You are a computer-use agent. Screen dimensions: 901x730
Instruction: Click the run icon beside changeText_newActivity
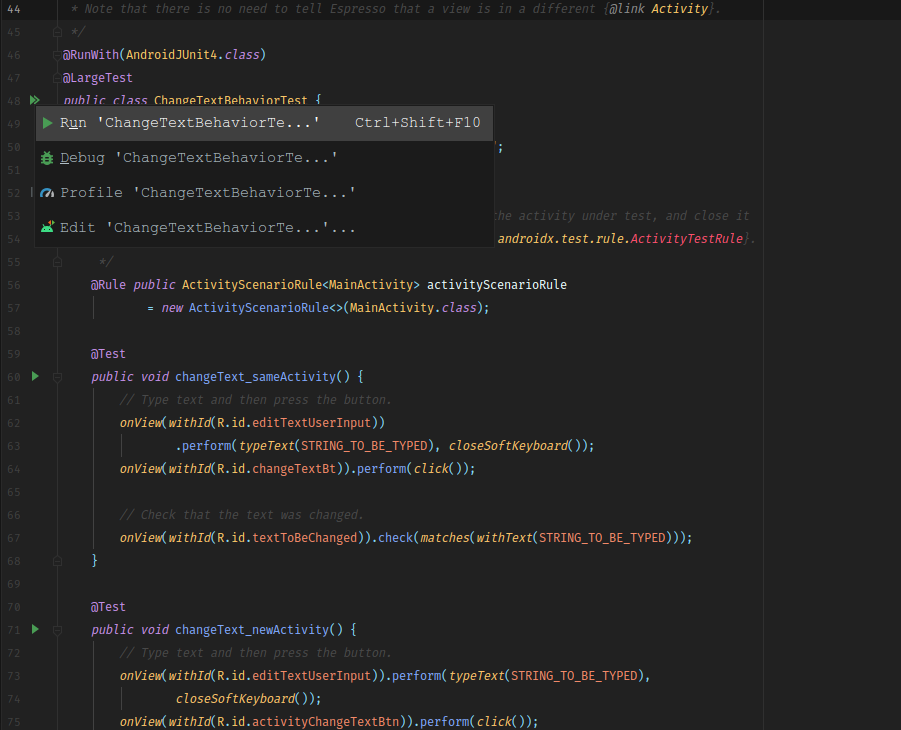pyautogui.click(x=35, y=629)
